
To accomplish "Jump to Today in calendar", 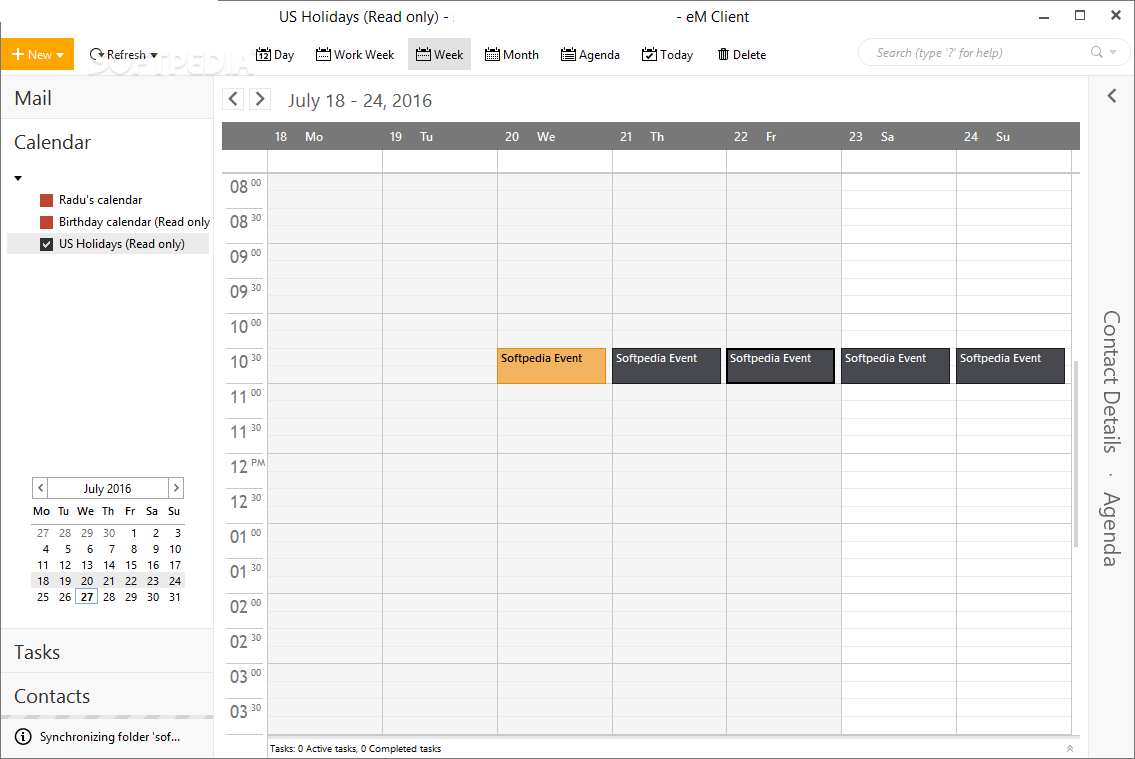I will [667, 54].
